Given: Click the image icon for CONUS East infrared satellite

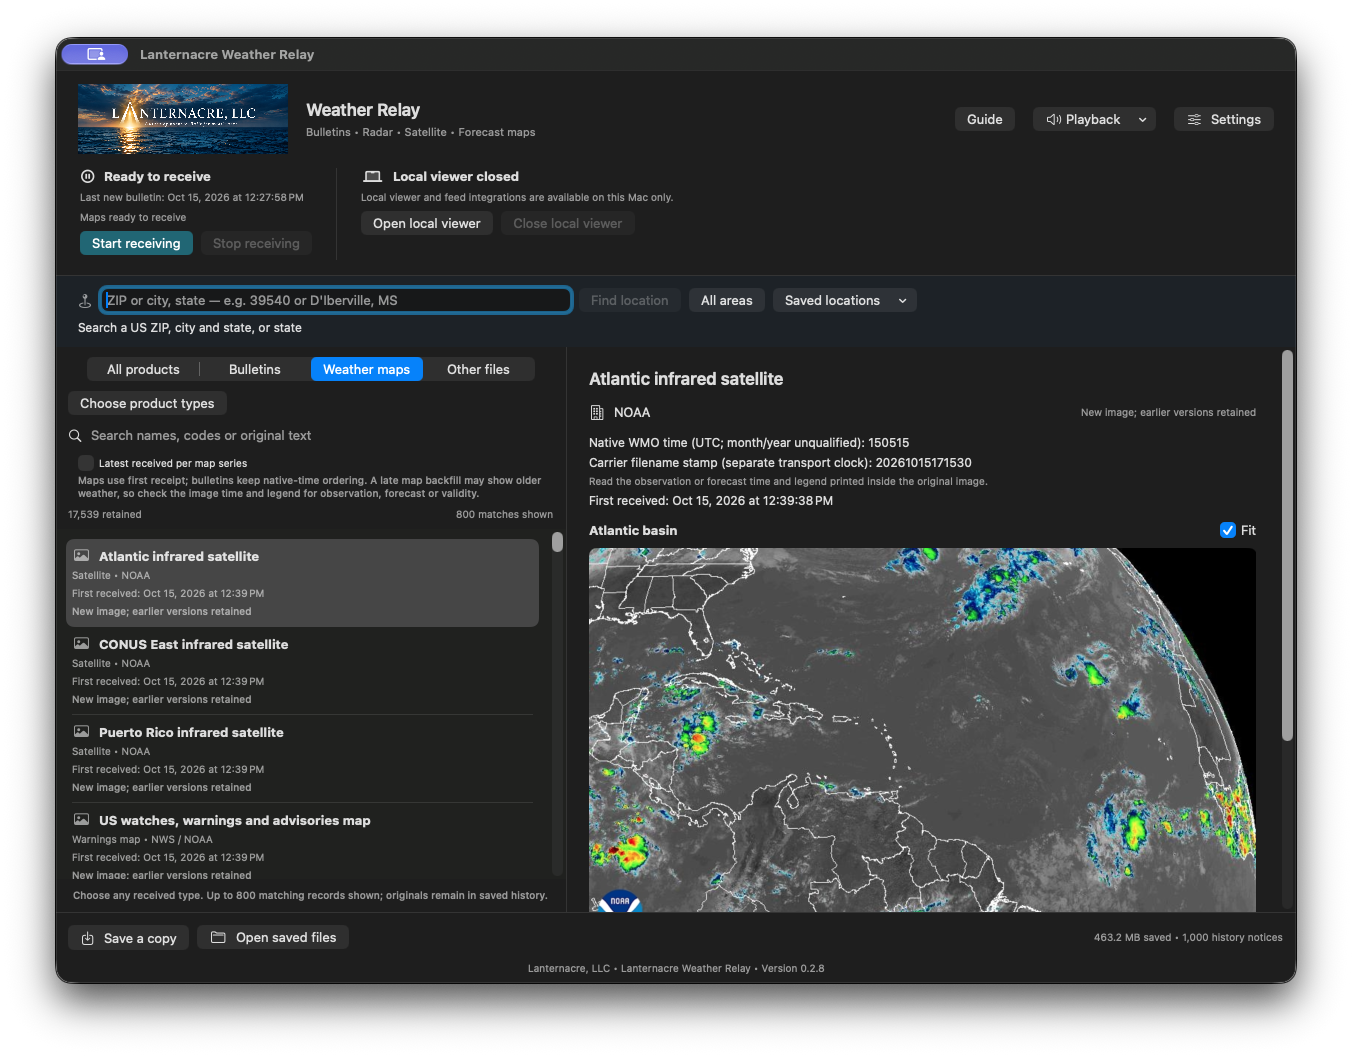Looking at the screenshot, I should (82, 644).
